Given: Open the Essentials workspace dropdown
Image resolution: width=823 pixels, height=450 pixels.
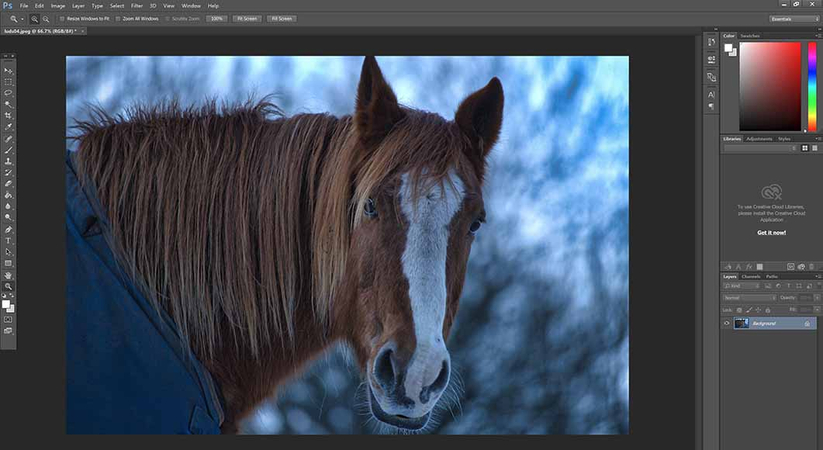Looking at the screenshot, I should pyautogui.click(x=794, y=19).
